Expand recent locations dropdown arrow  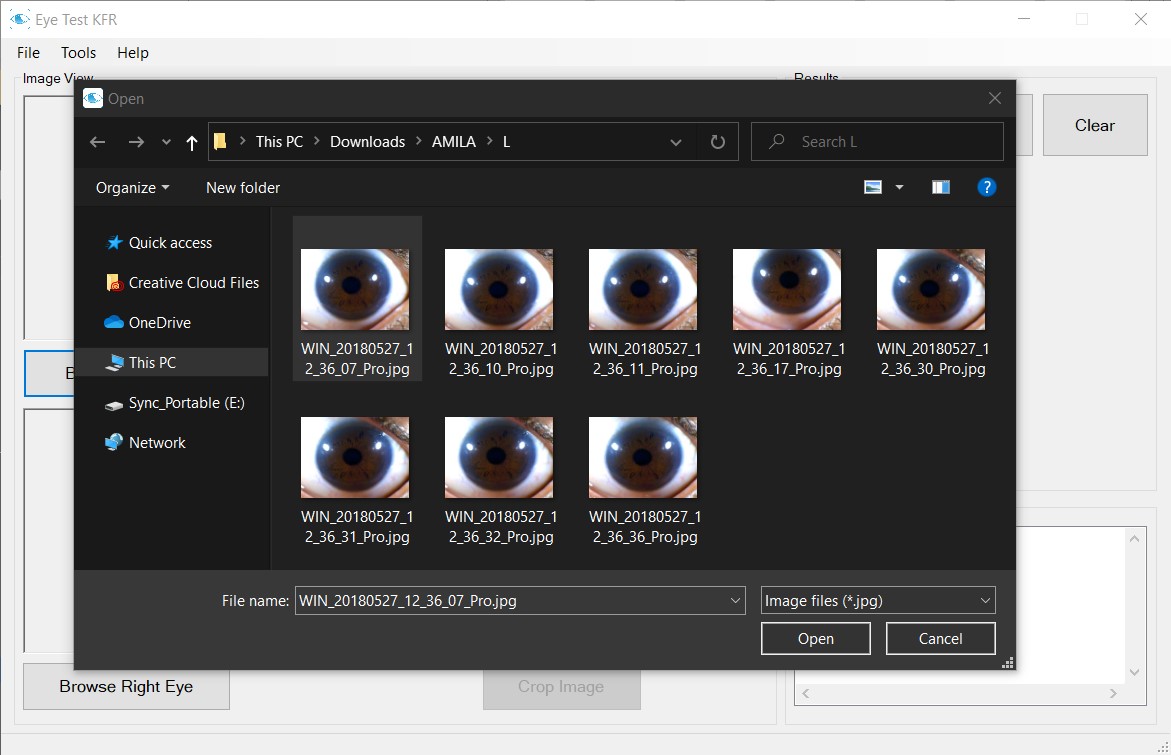[166, 142]
